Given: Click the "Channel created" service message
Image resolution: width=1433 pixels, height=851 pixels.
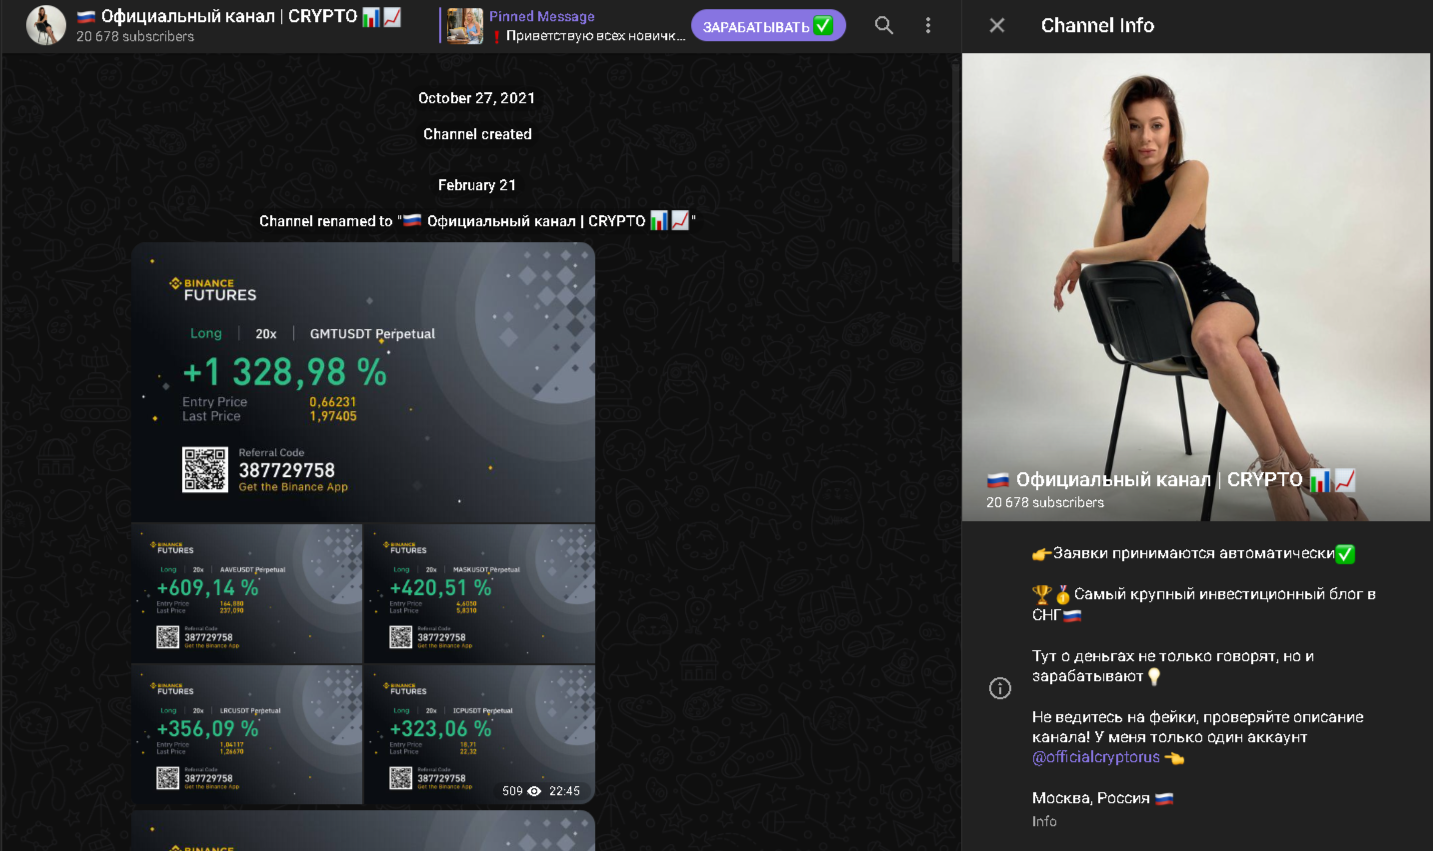Looking at the screenshot, I should (x=477, y=134).
